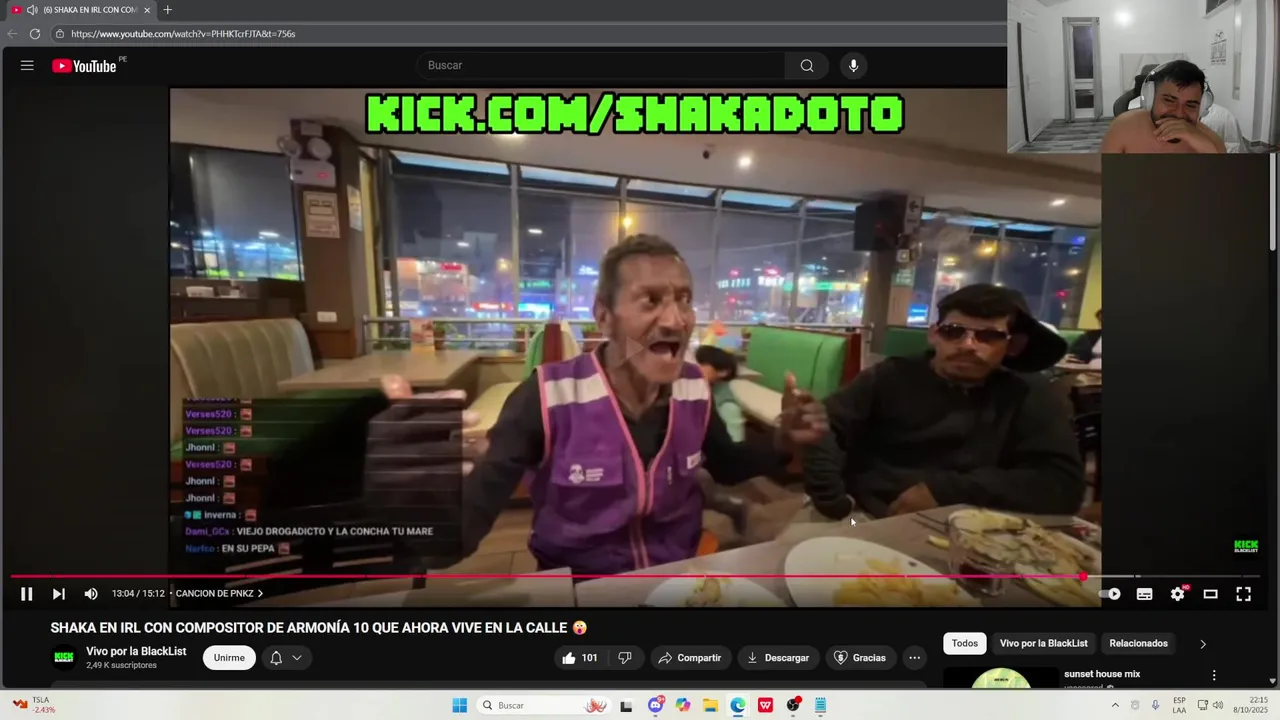Show hidden system tray icons
The height and width of the screenshot is (720, 1280).
click(1115, 705)
